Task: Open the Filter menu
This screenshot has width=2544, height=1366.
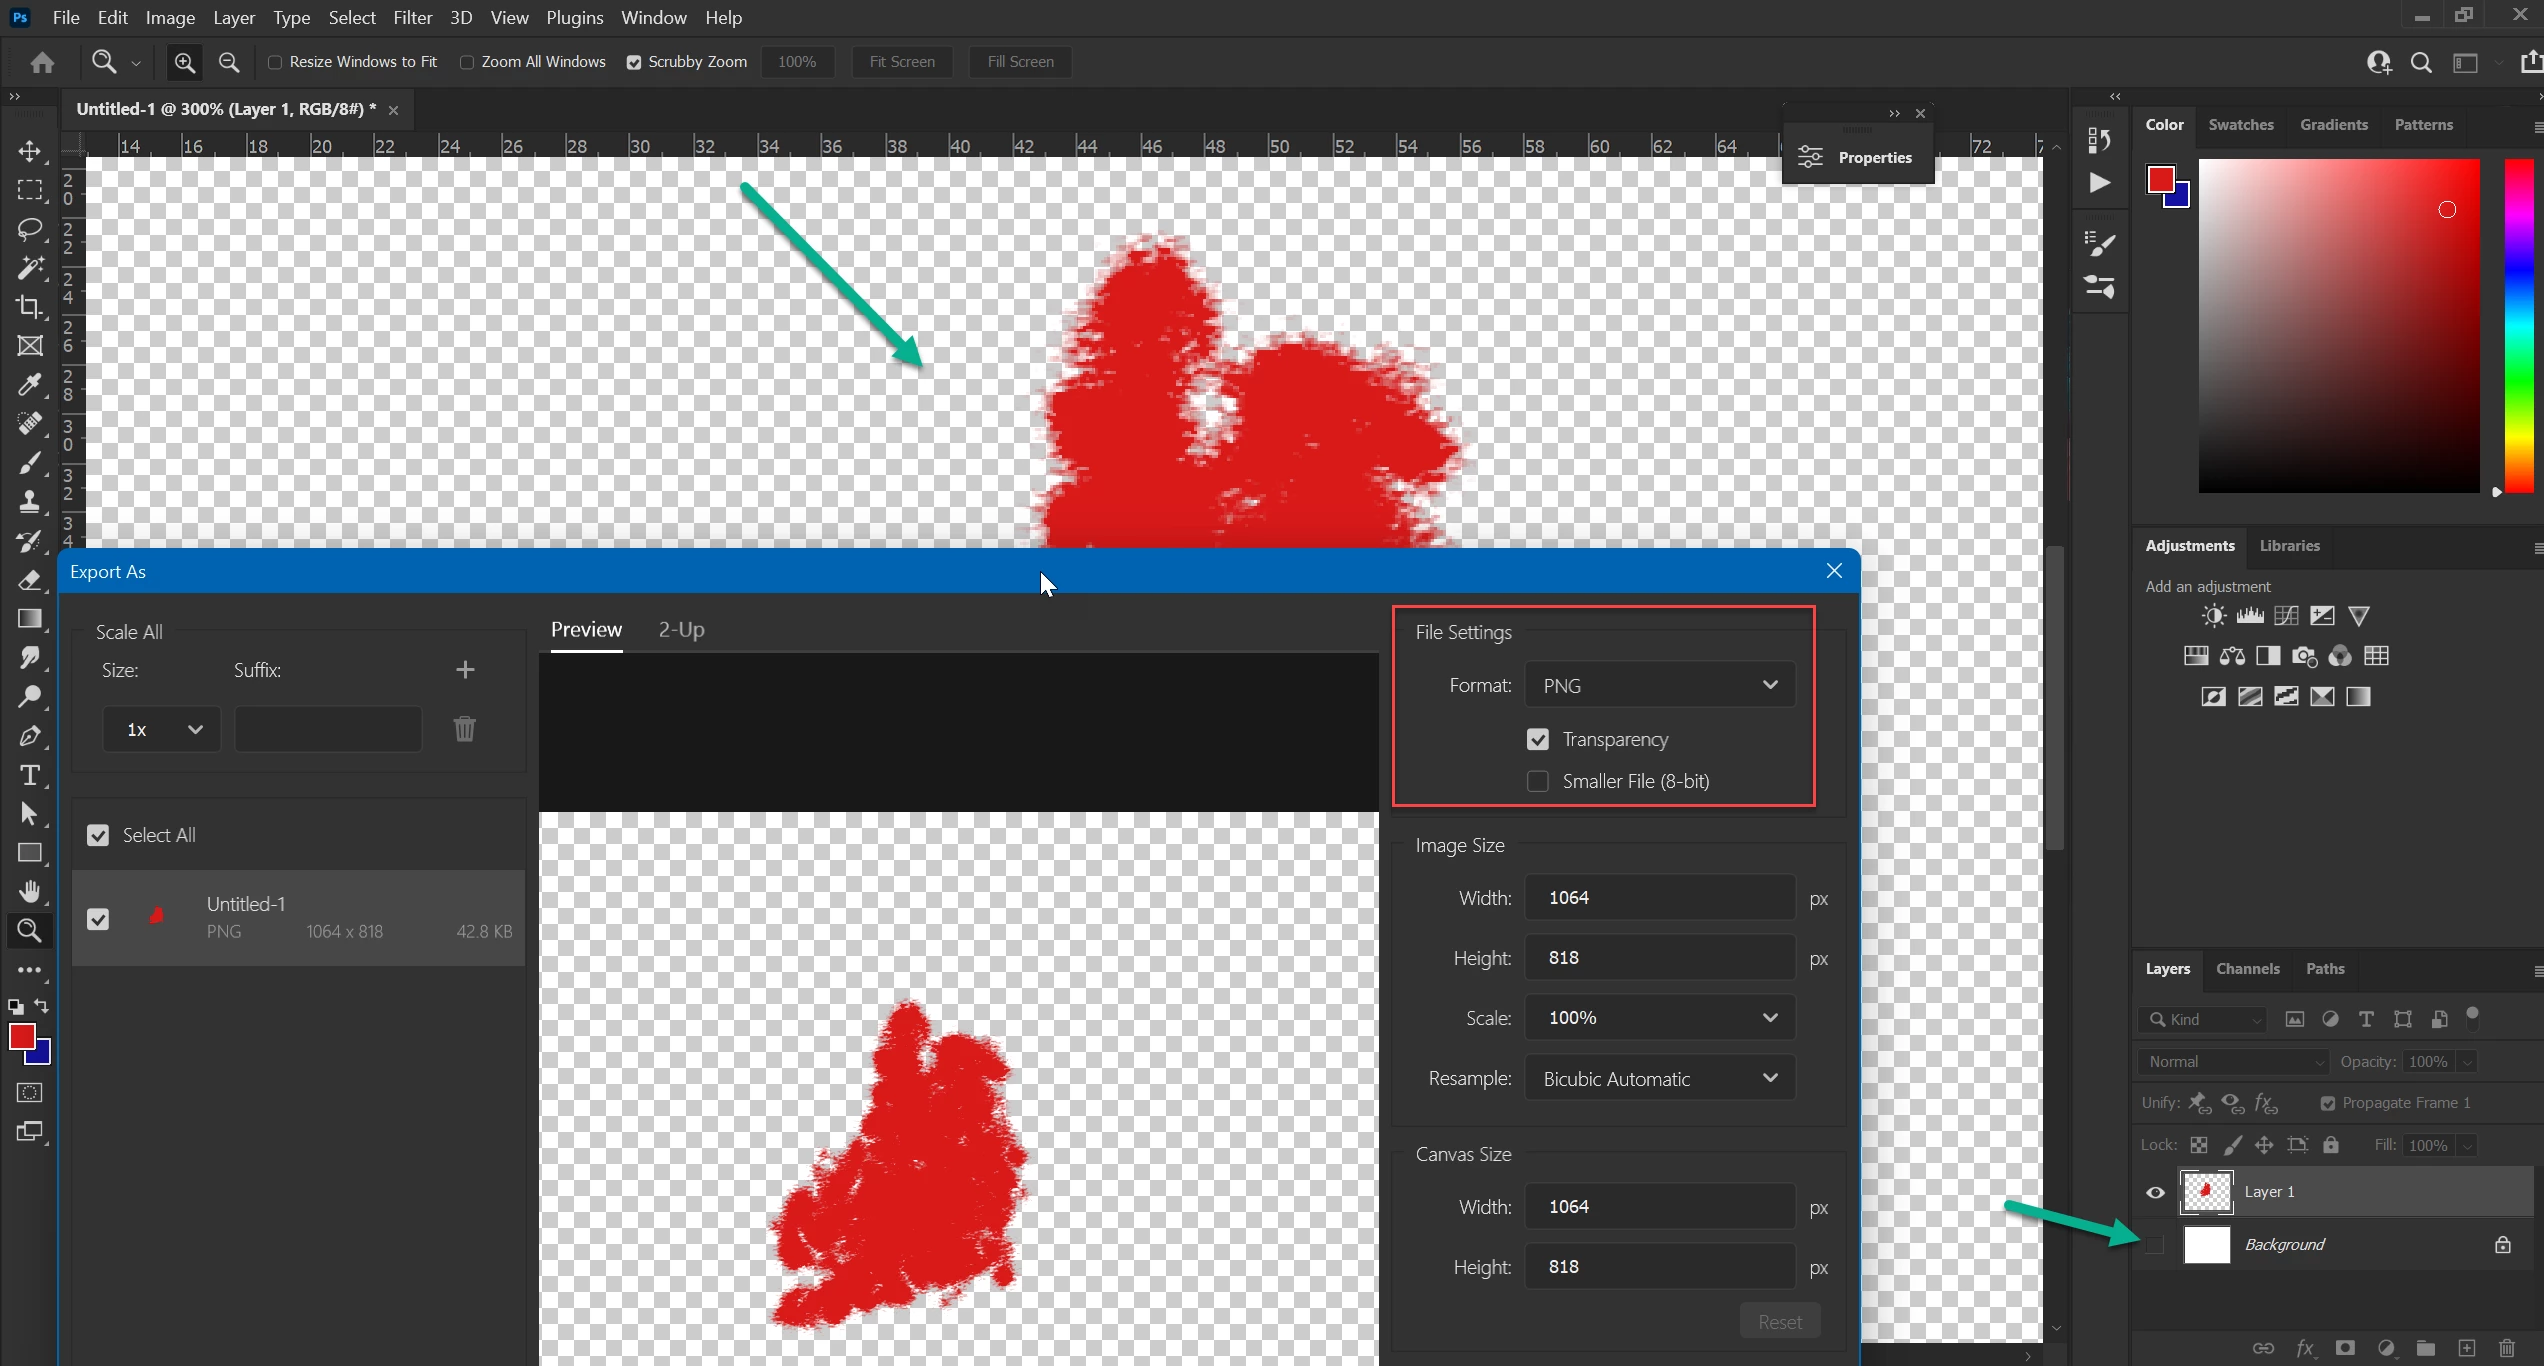Action: click(x=412, y=18)
